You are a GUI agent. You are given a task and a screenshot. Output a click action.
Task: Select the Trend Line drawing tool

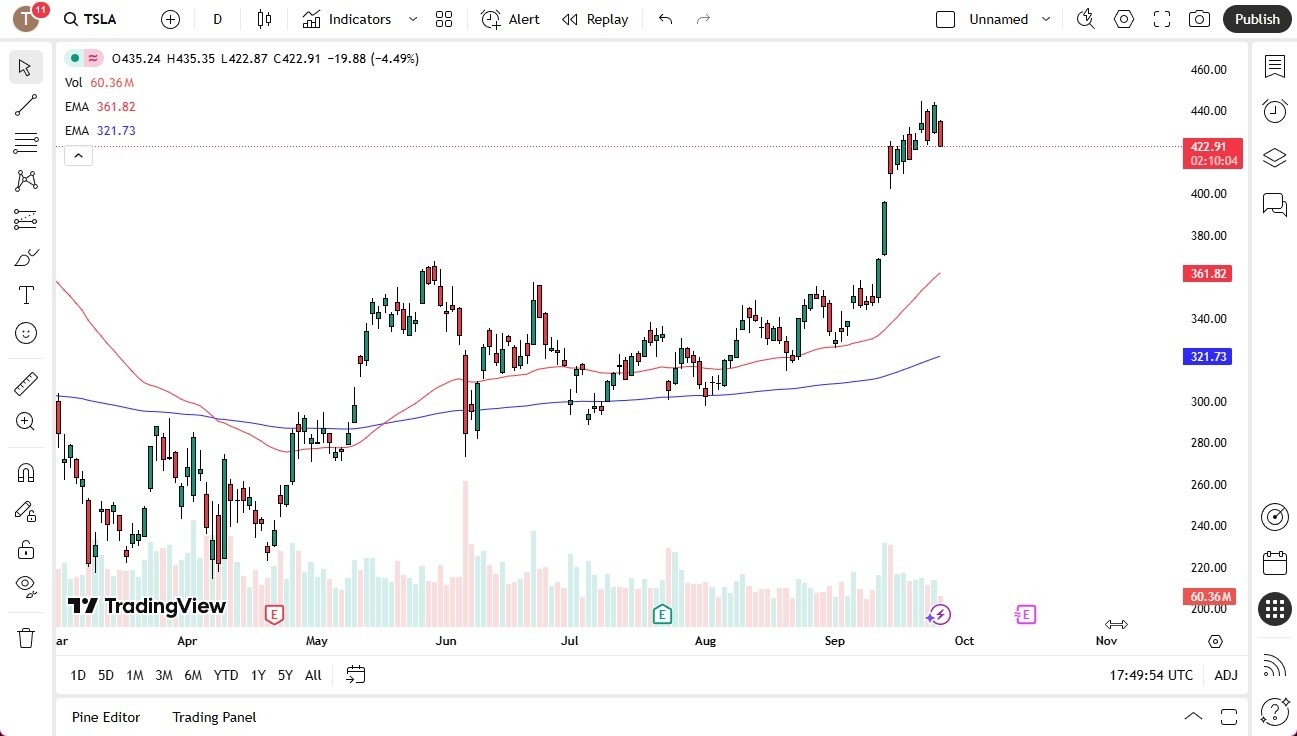(x=25, y=105)
